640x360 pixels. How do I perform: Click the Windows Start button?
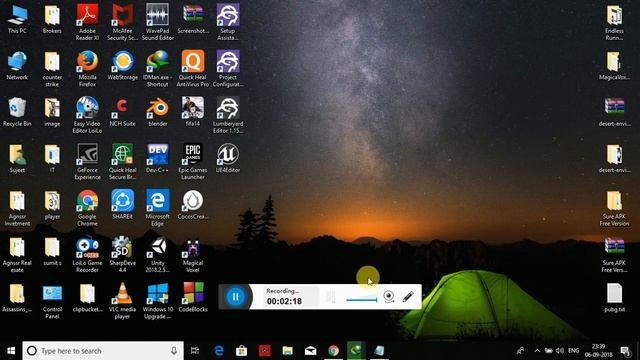pyautogui.click(x=11, y=351)
